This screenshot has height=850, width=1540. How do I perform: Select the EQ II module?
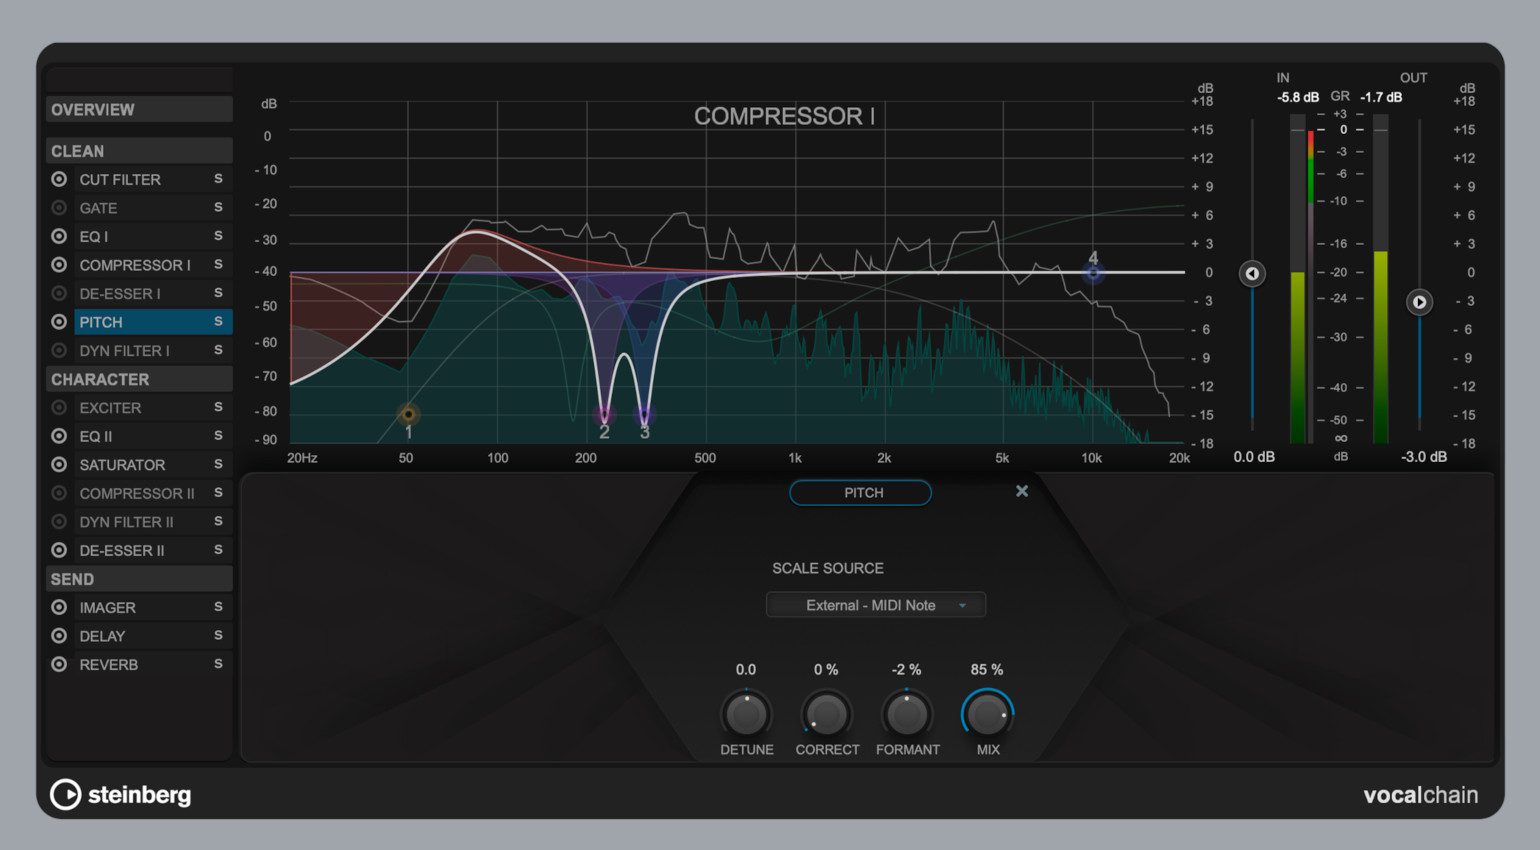[96, 436]
